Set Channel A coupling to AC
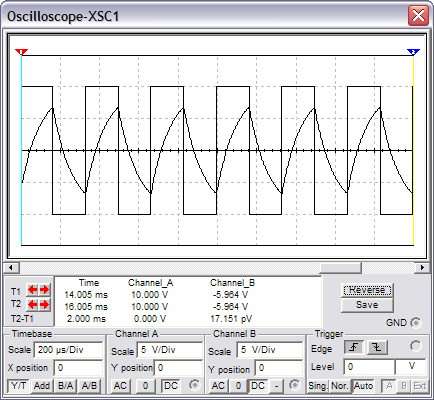The height and width of the screenshot is (400, 434). coord(120,386)
